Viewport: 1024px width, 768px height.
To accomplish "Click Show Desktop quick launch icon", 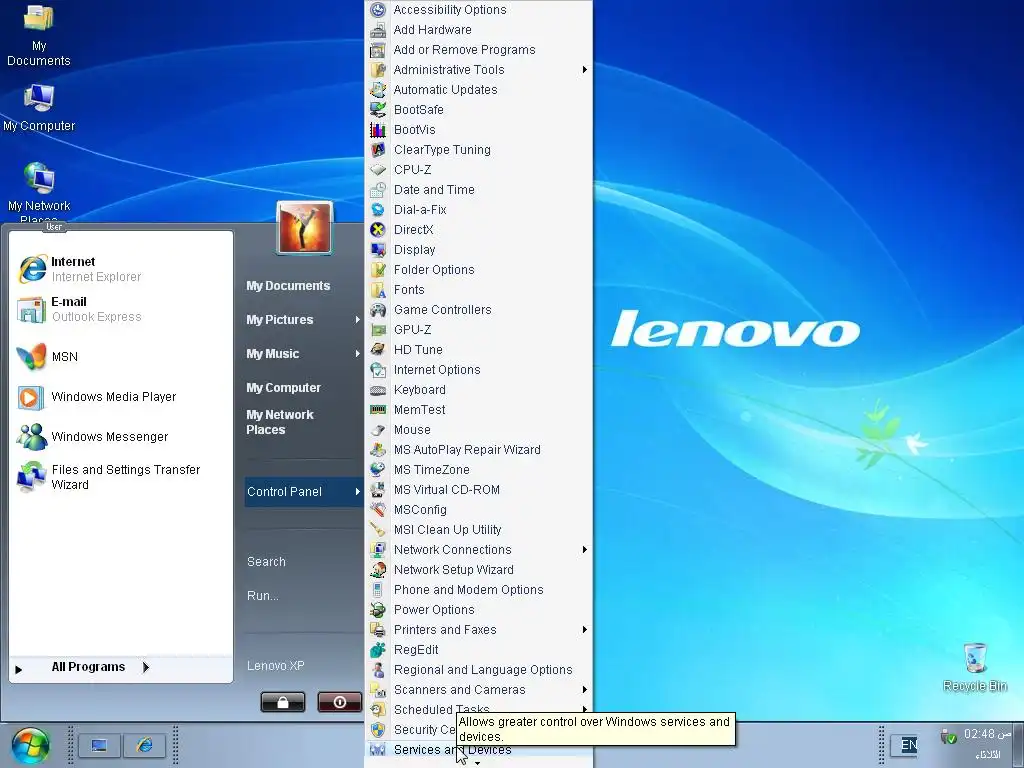I will click(x=99, y=745).
